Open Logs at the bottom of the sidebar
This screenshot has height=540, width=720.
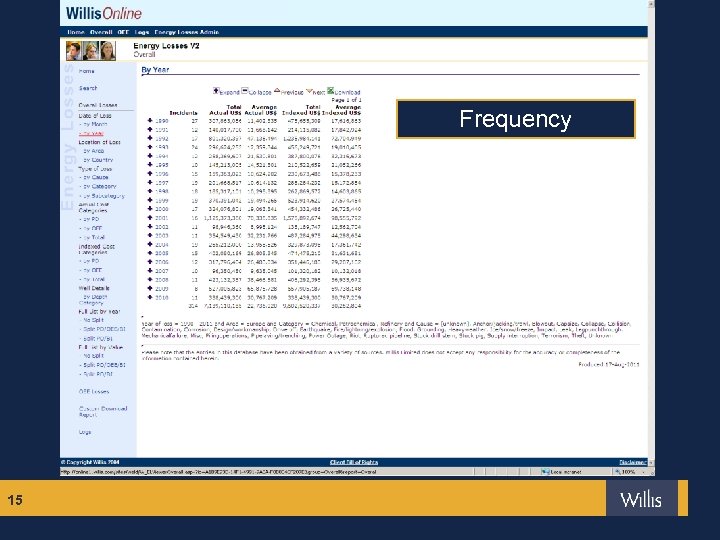[x=85, y=432]
